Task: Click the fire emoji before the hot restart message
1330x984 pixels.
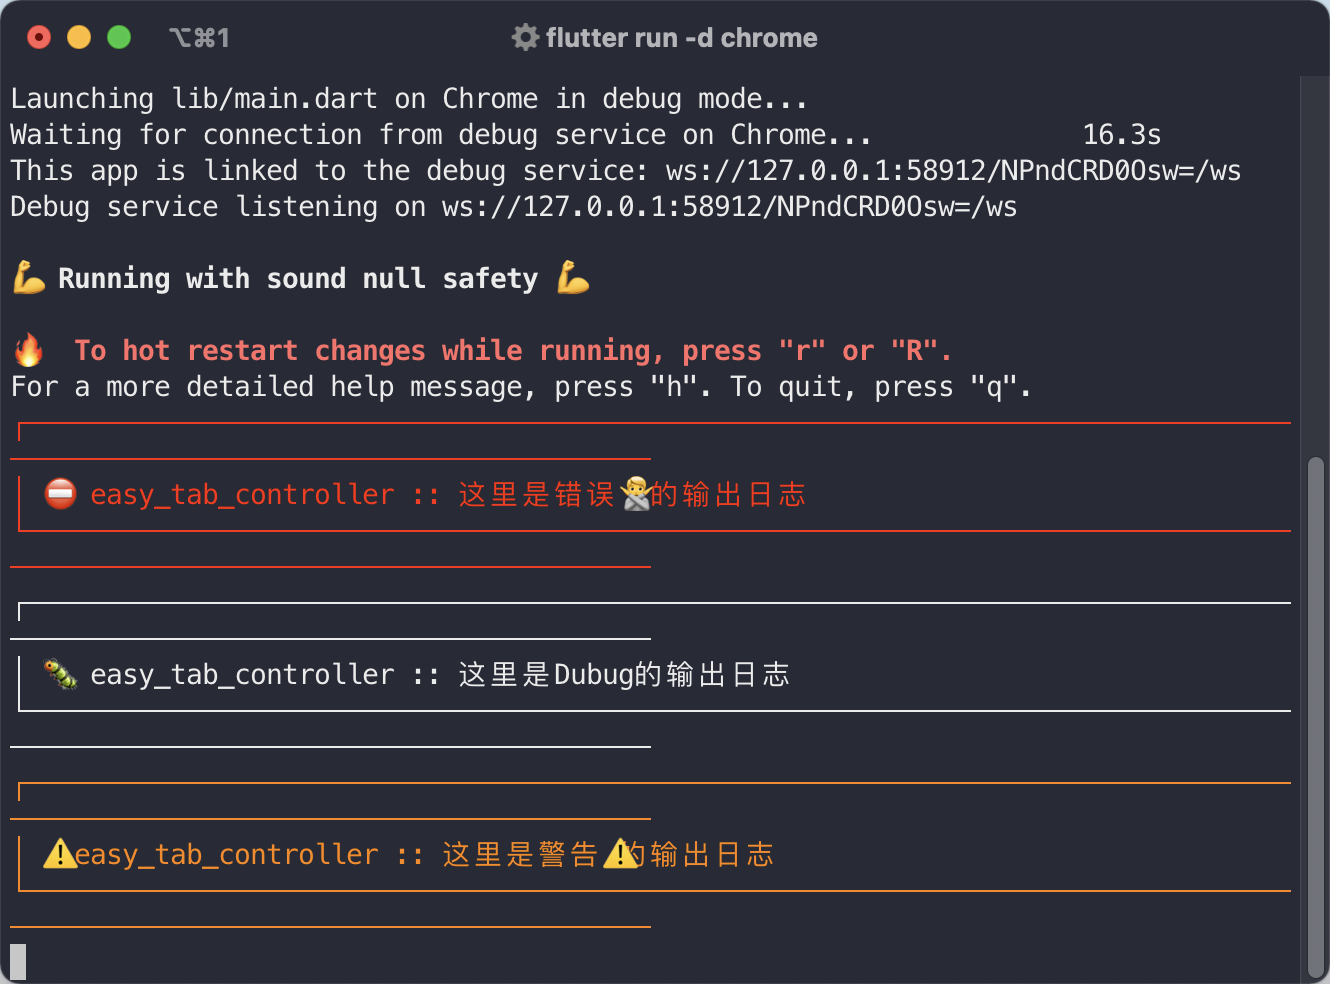Action: click(30, 350)
